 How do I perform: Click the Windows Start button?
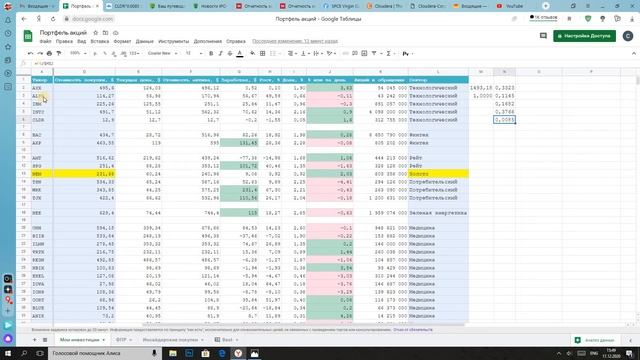(x=8, y=353)
